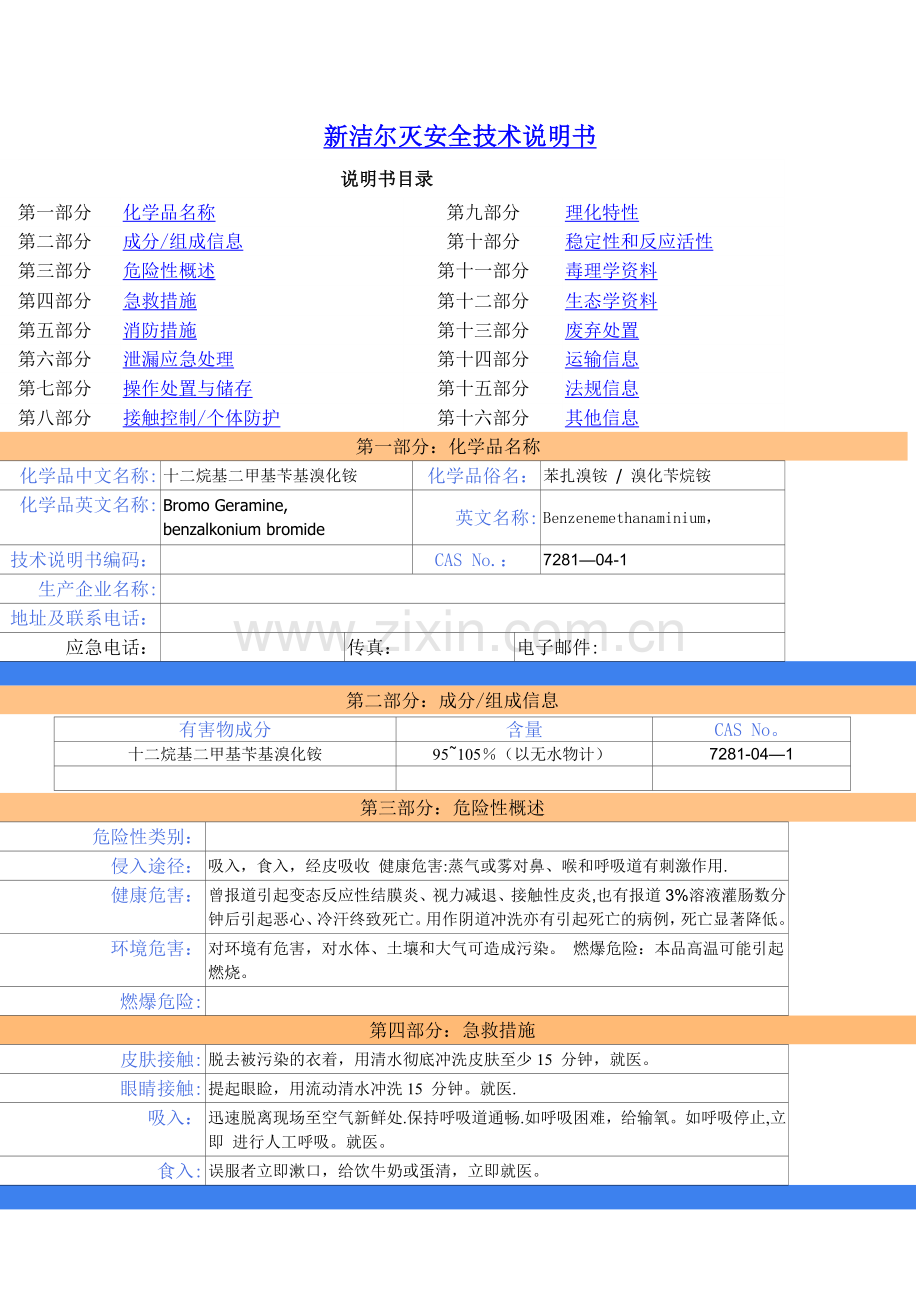Open the 急救措施 contents link
The width and height of the screenshot is (920, 1302).
160,301
